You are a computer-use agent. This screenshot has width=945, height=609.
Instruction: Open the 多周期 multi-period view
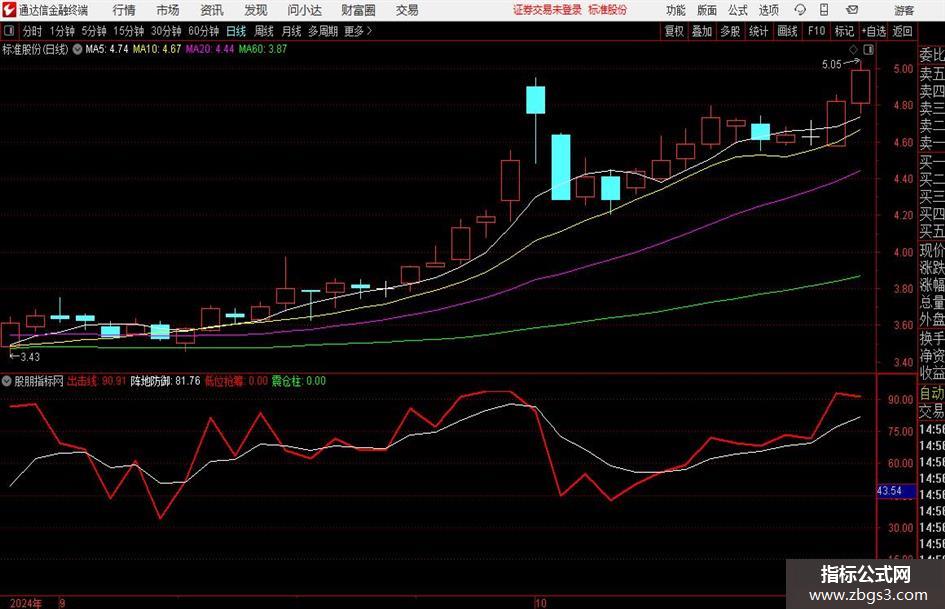(322, 31)
